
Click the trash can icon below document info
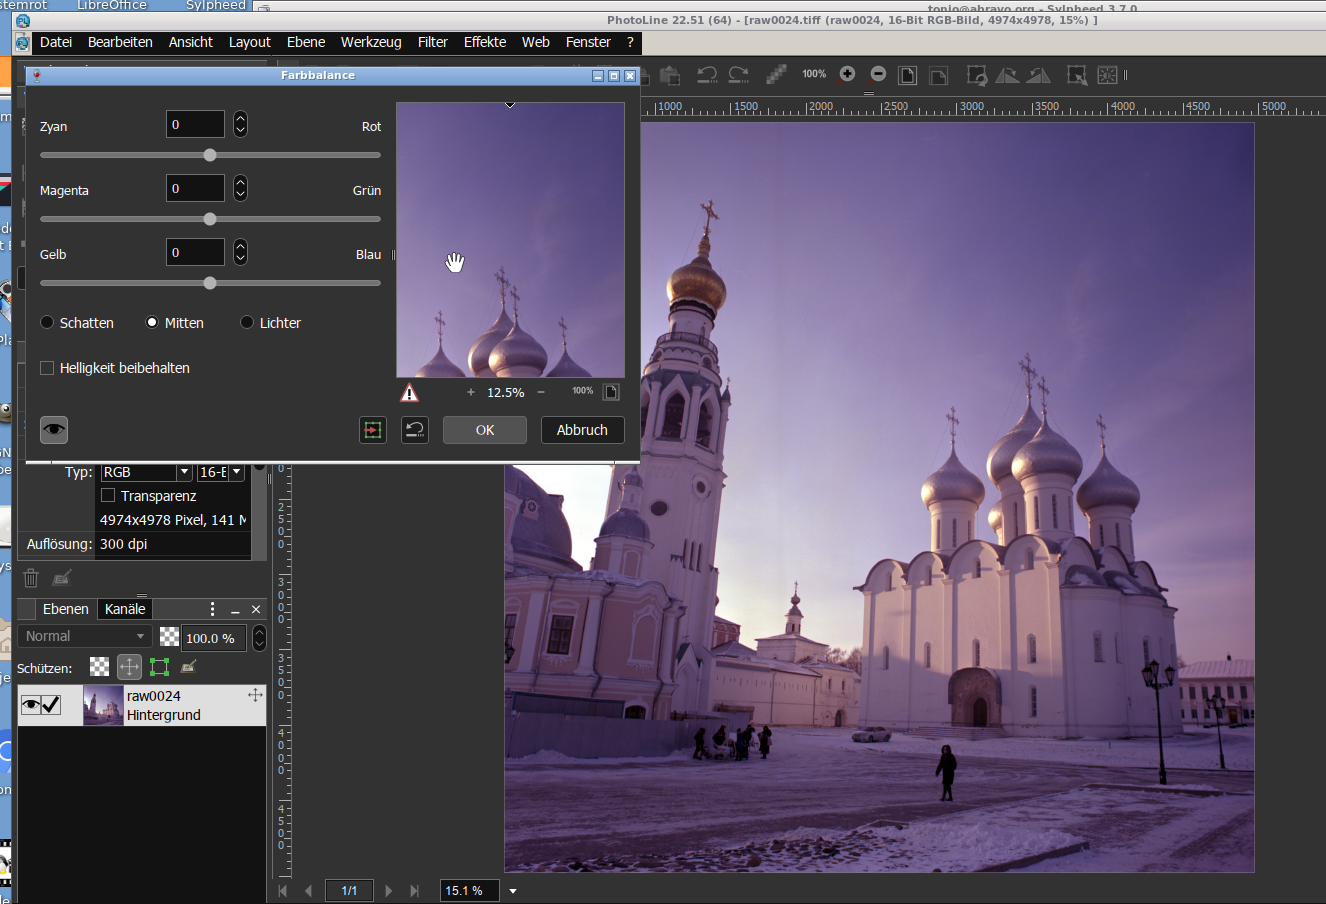[x=31, y=578]
